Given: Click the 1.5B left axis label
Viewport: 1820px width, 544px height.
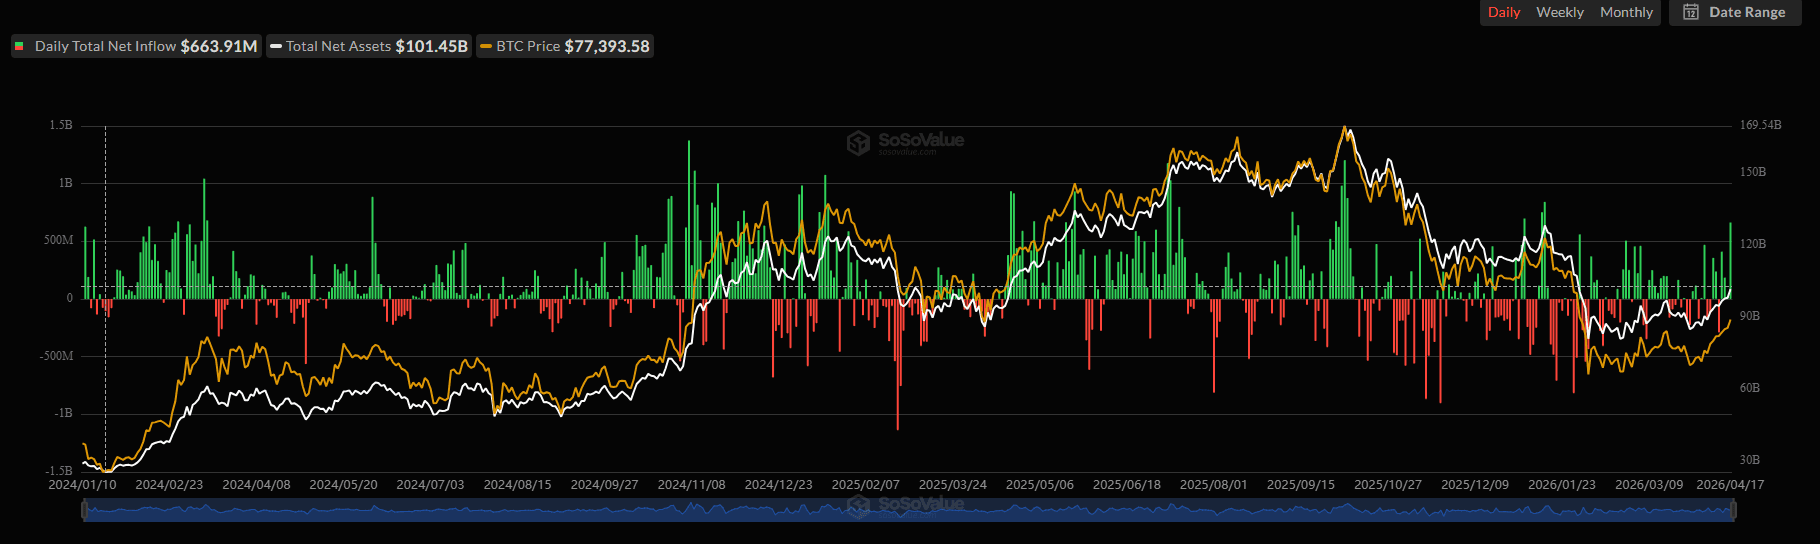Looking at the screenshot, I should tap(61, 125).
